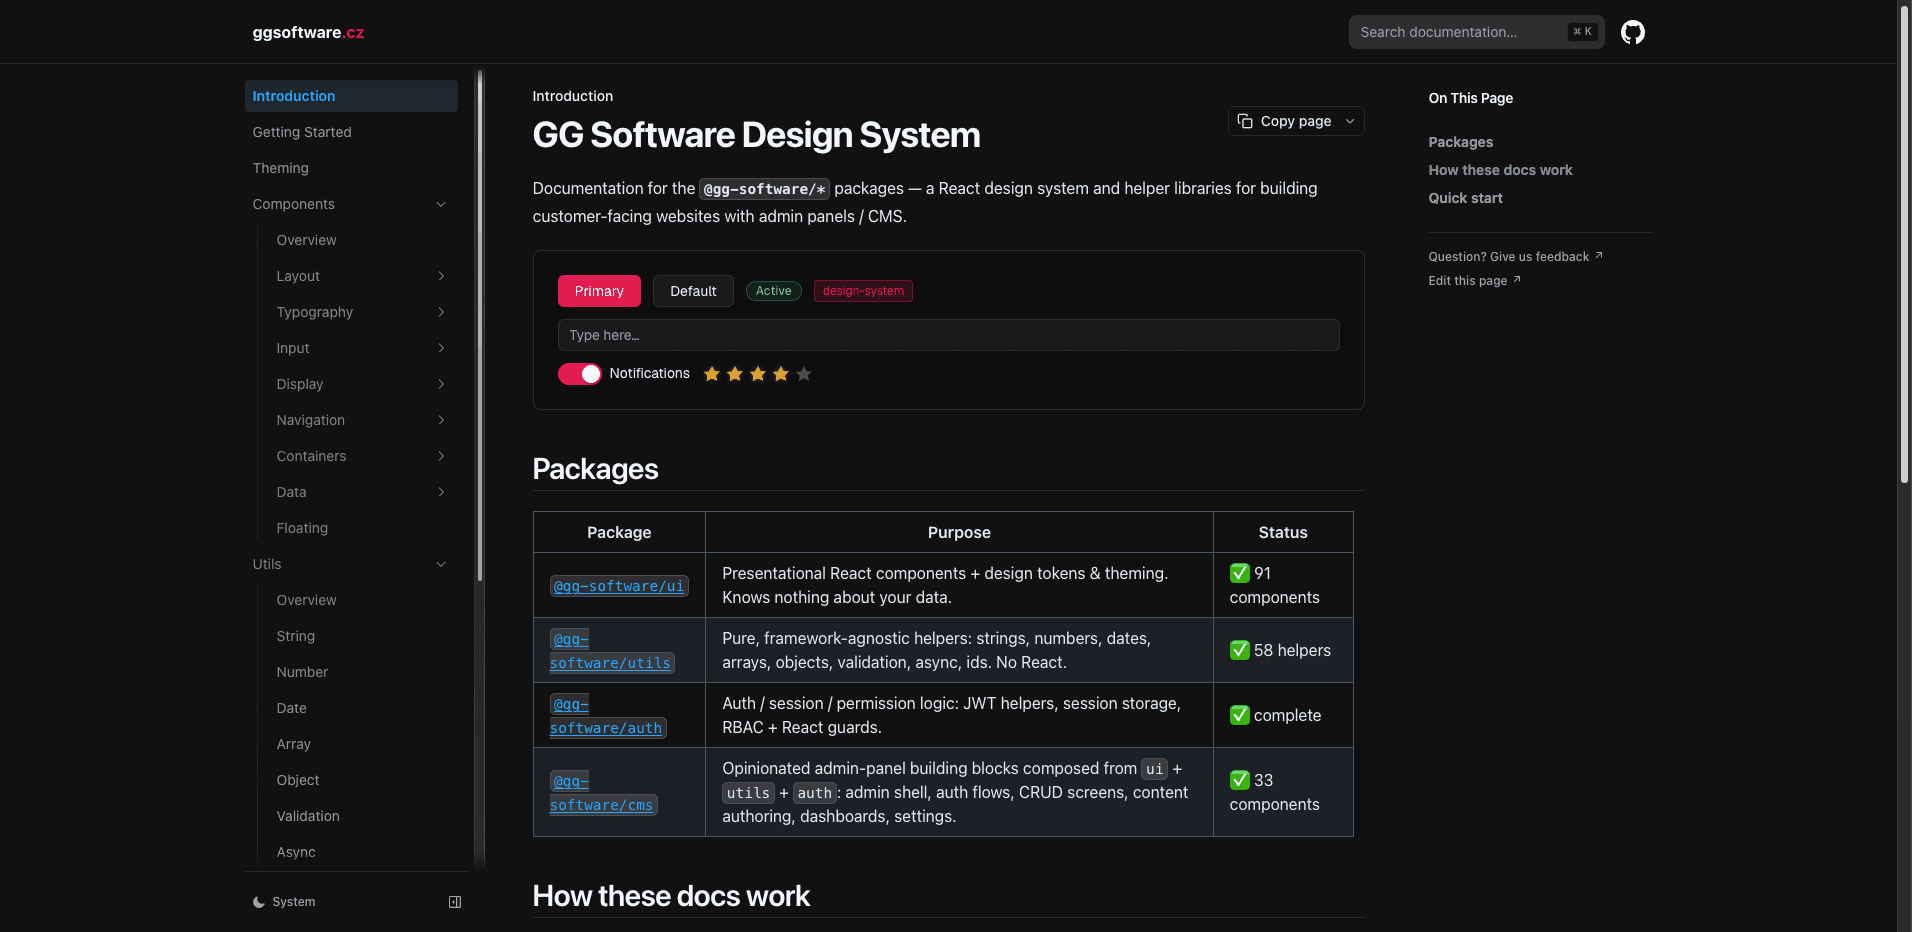Collapse the Utils section
Image resolution: width=1912 pixels, height=932 pixels.
pyautogui.click(x=441, y=564)
